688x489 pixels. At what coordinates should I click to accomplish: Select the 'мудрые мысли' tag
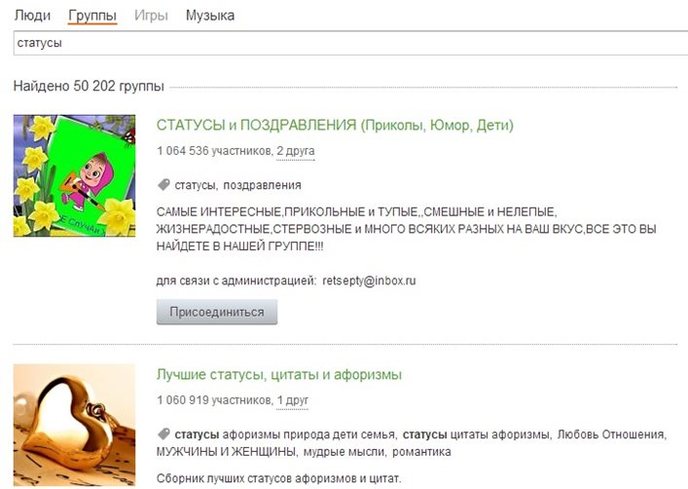(344, 452)
